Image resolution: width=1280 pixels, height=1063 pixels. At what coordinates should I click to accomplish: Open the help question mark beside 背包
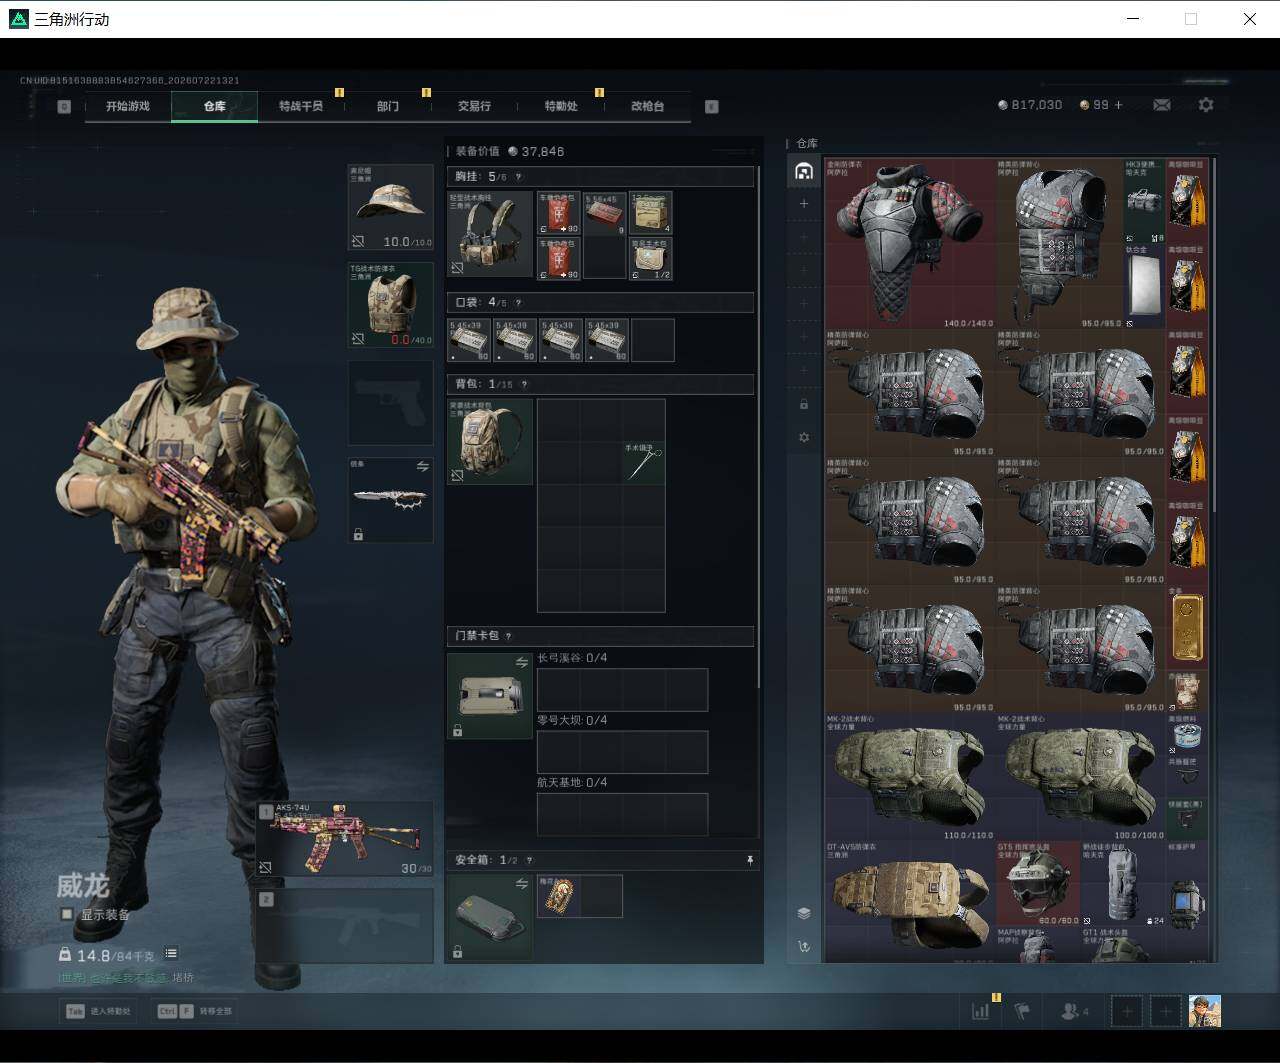pyautogui.click(x=524, y=384)
